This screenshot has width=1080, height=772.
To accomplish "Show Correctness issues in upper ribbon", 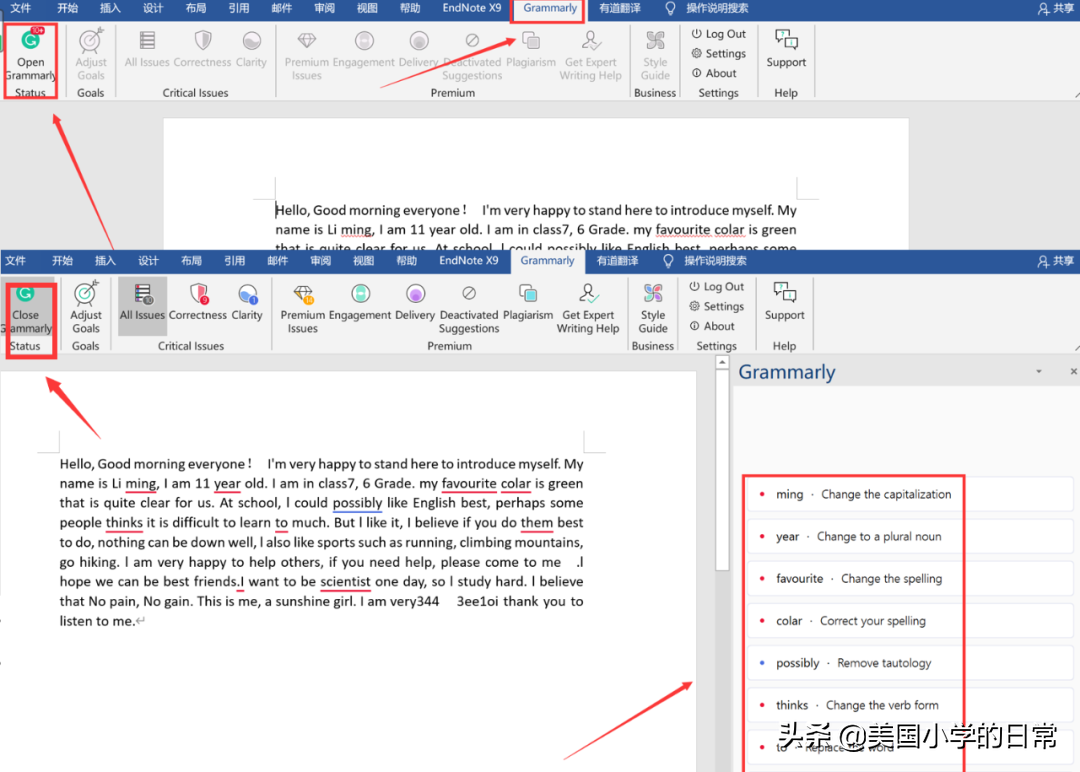I will pos(202,49).
